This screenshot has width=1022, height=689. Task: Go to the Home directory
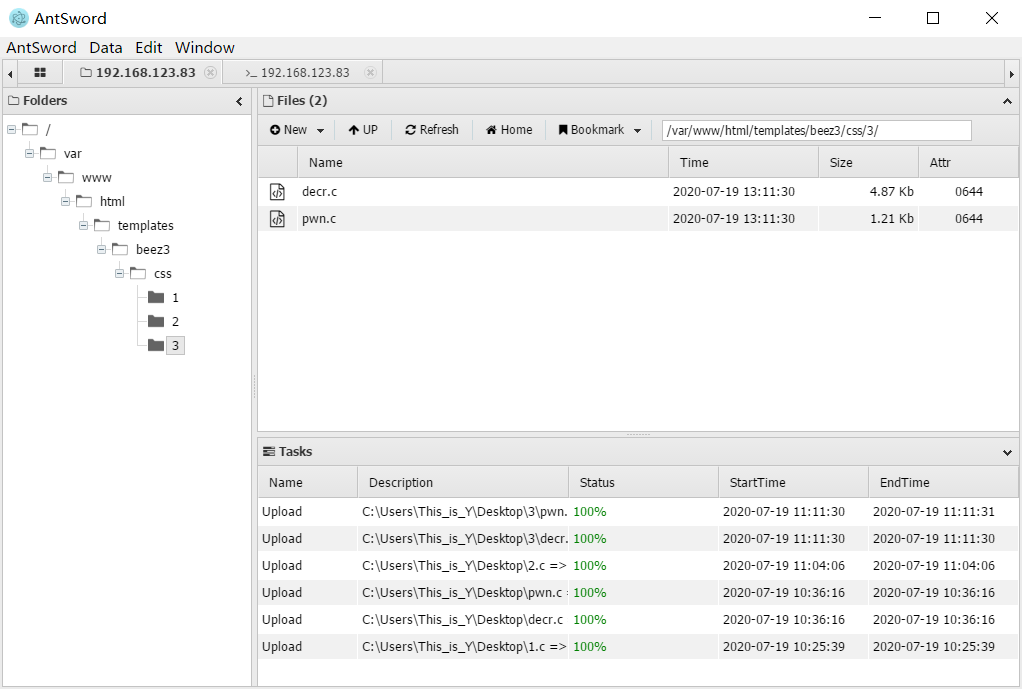click(x=508, y=130)
